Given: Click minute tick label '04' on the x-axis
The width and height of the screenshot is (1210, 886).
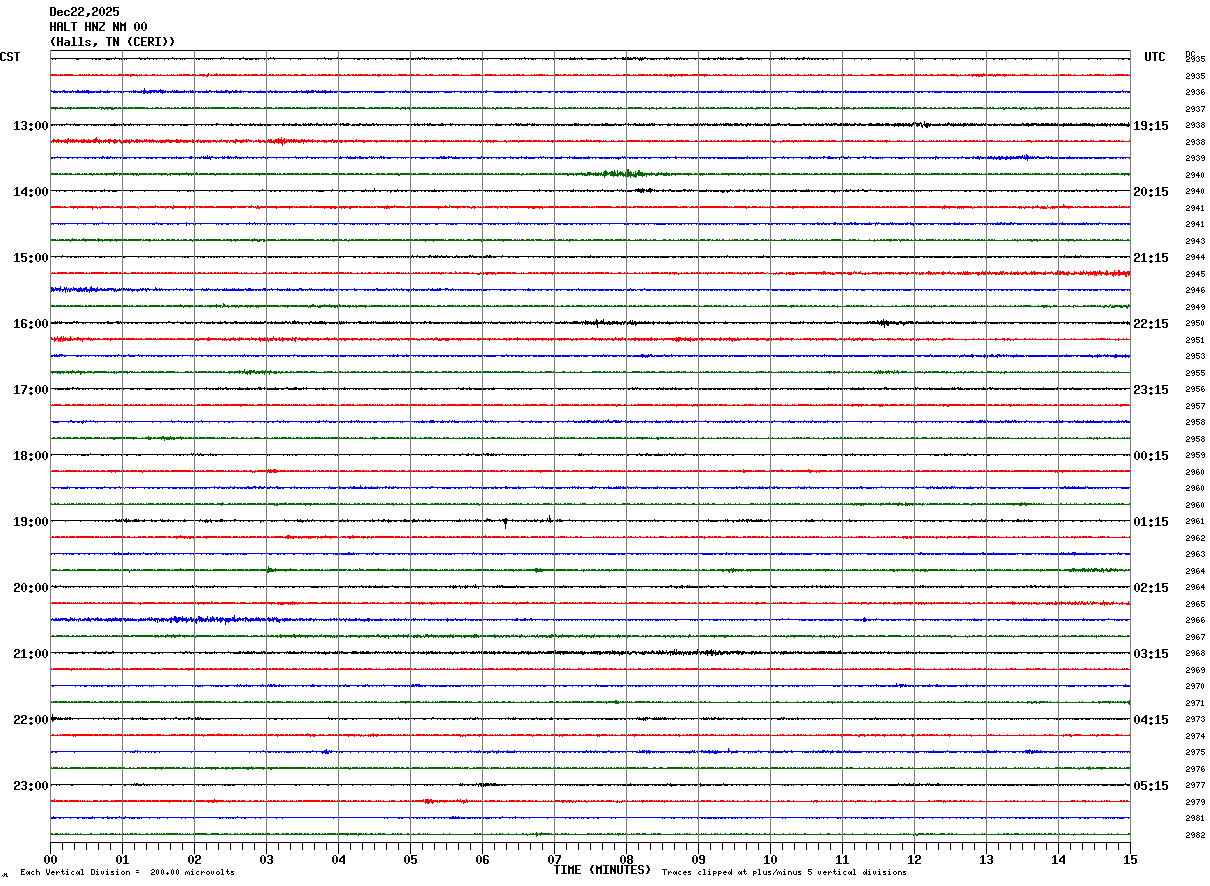Looking at the screenshot, I should pos(339,859).
